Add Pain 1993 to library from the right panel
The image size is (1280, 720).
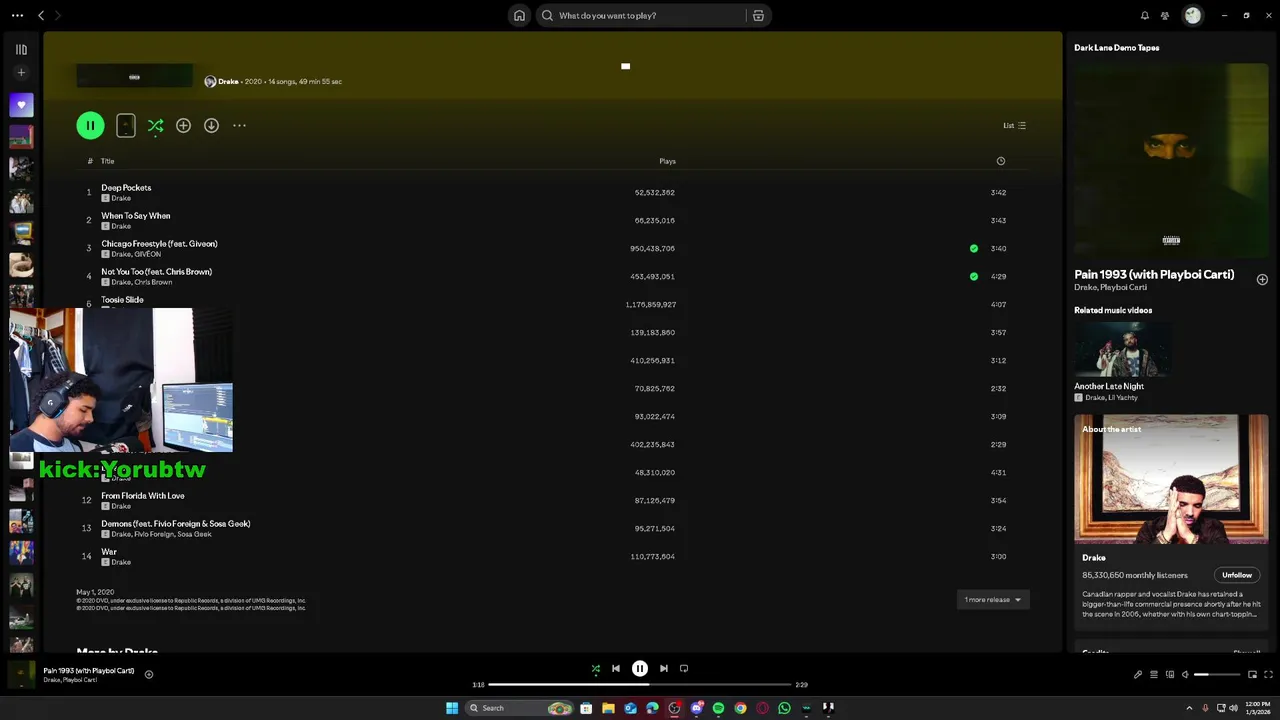[1262, 279]
